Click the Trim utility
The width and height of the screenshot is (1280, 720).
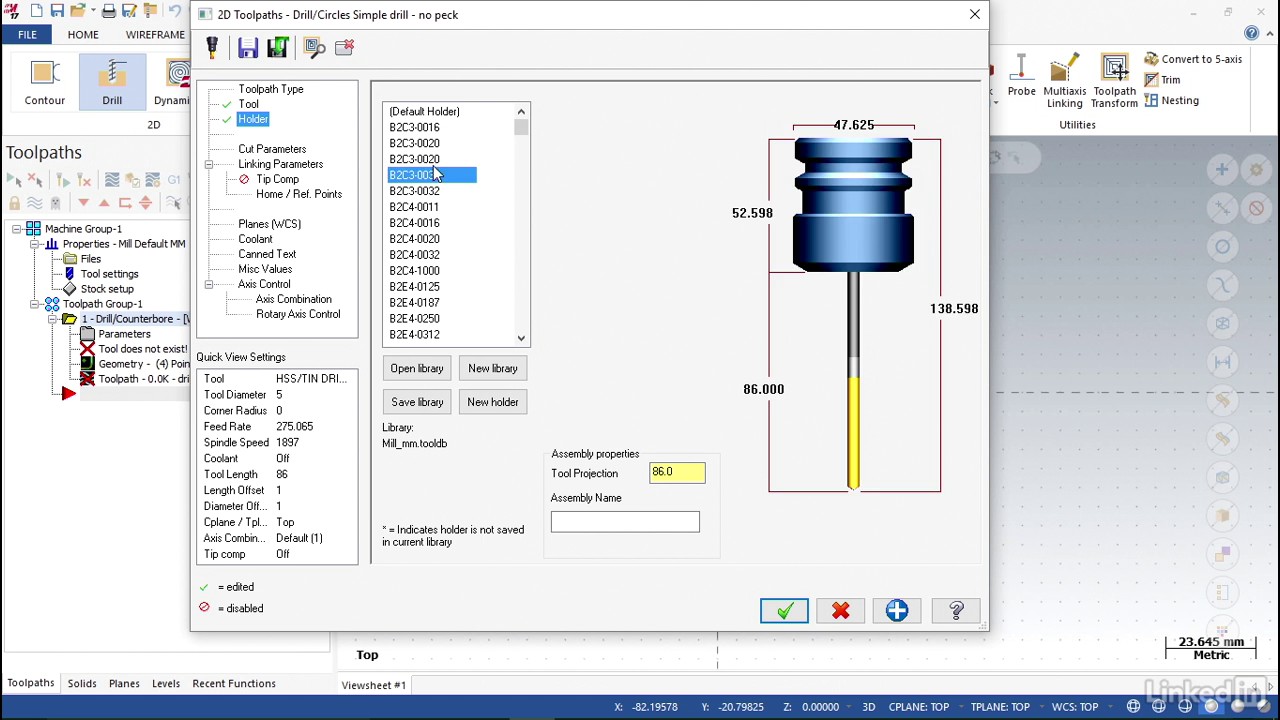point(1162,80)
